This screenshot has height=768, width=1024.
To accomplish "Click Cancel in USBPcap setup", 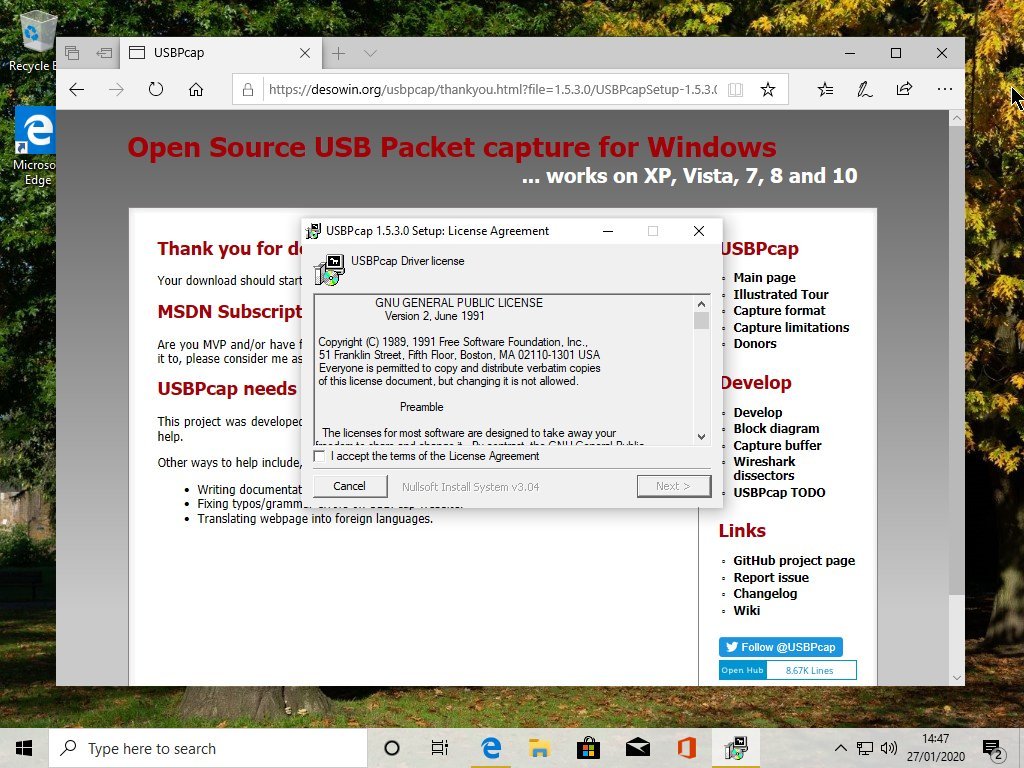I will [349, 486].
